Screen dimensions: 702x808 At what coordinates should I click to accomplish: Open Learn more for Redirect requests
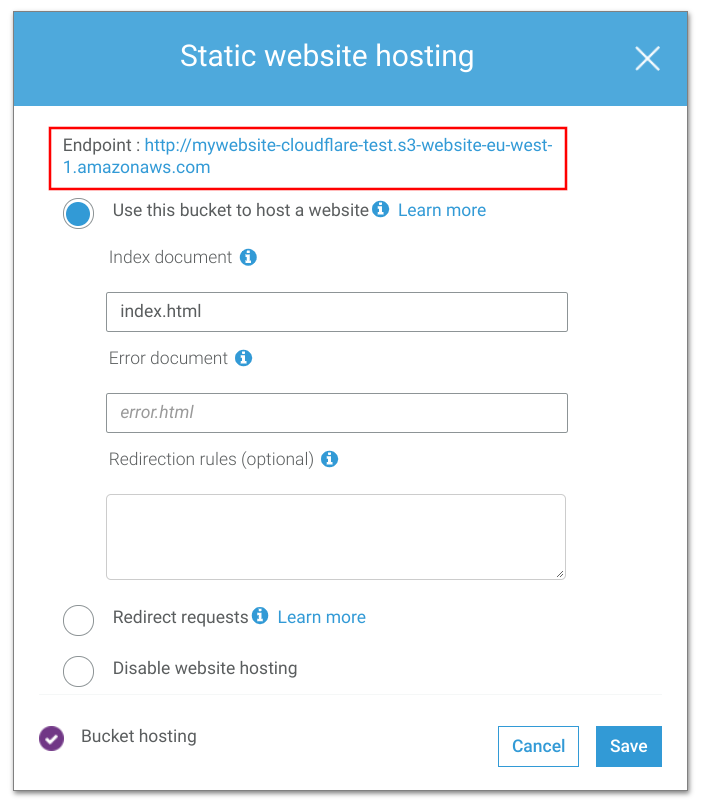[x=321, y=617]
